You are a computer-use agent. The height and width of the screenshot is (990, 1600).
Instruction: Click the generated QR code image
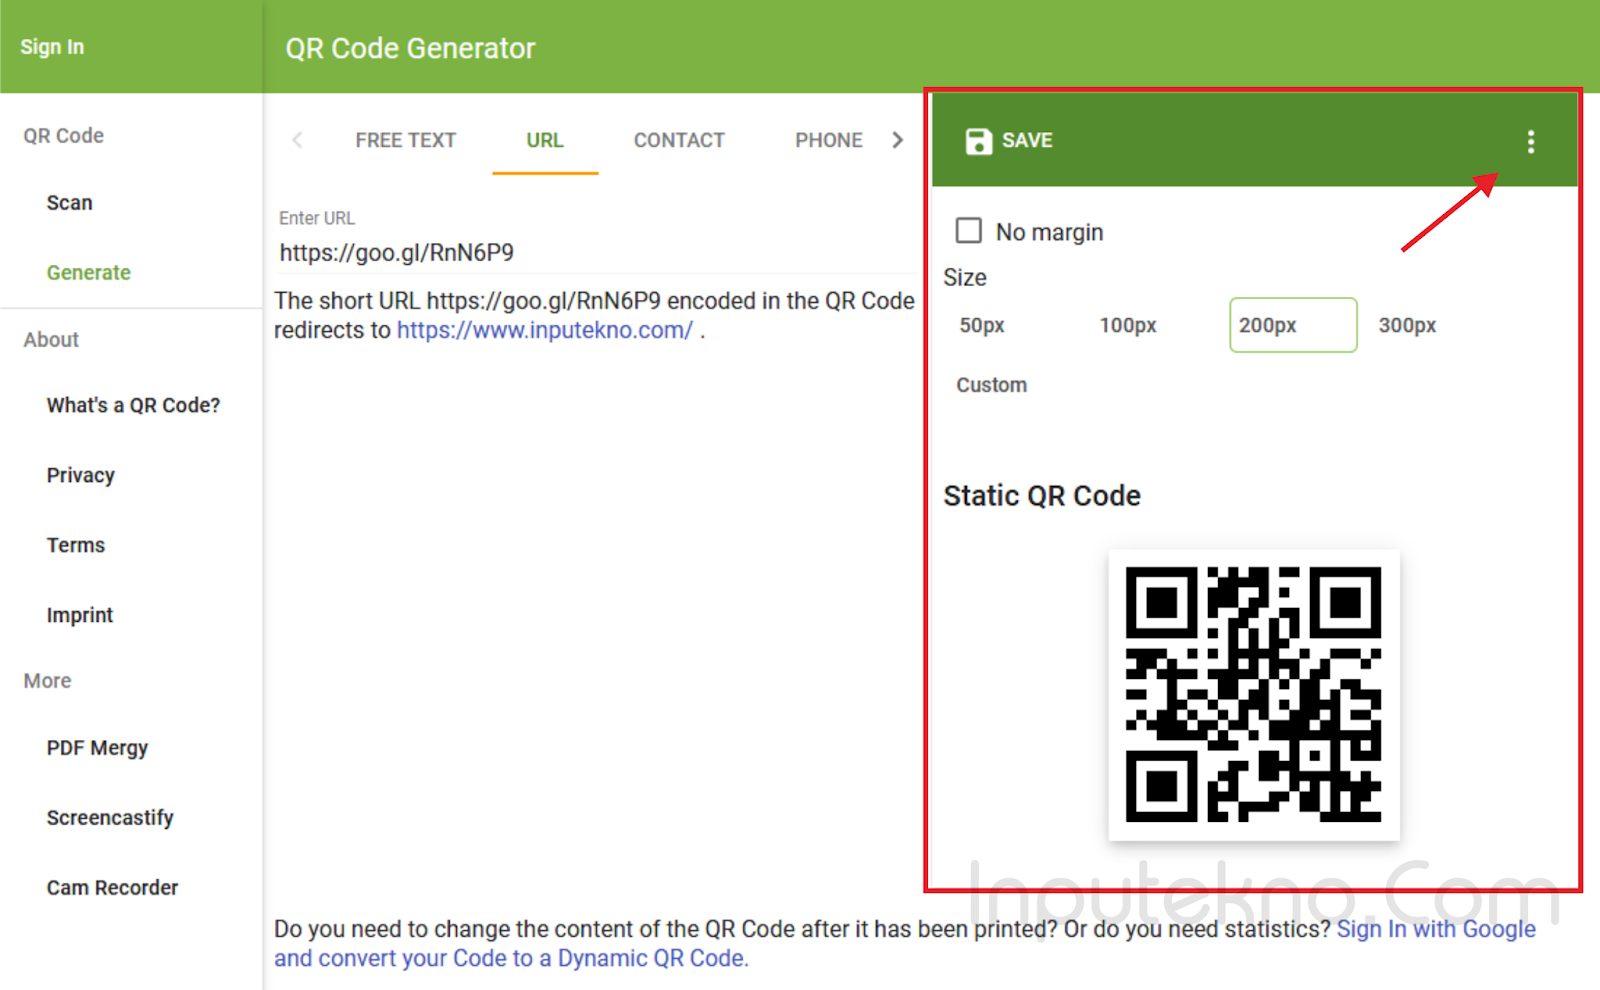tap(1253, 695)
